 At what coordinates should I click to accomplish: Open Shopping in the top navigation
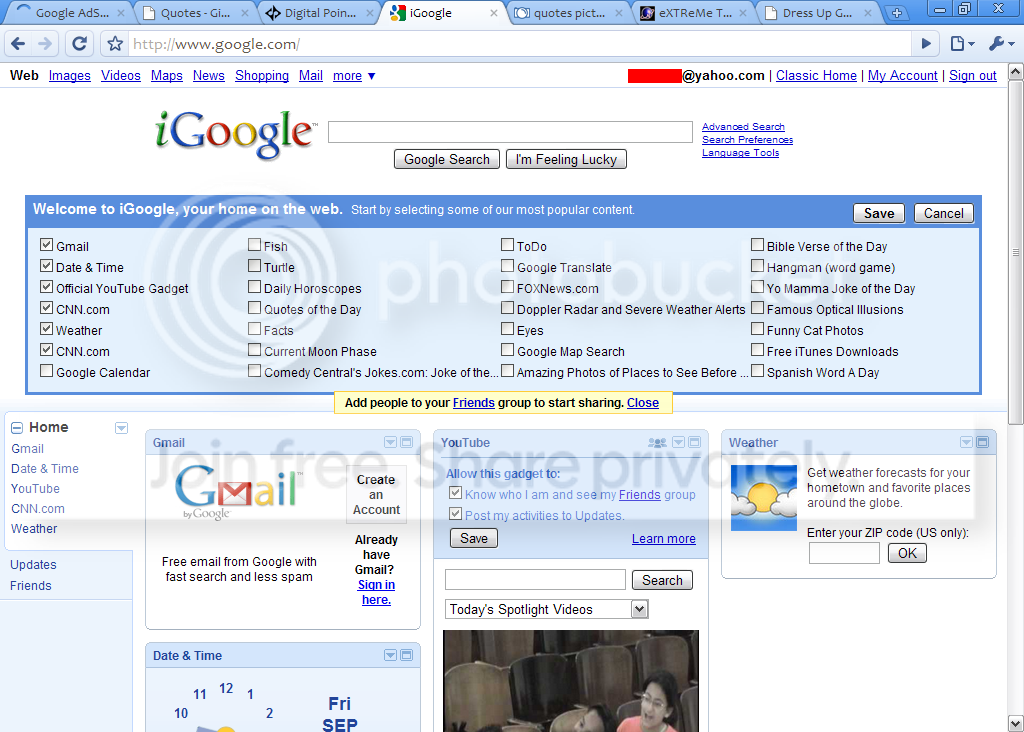[262, 76]
